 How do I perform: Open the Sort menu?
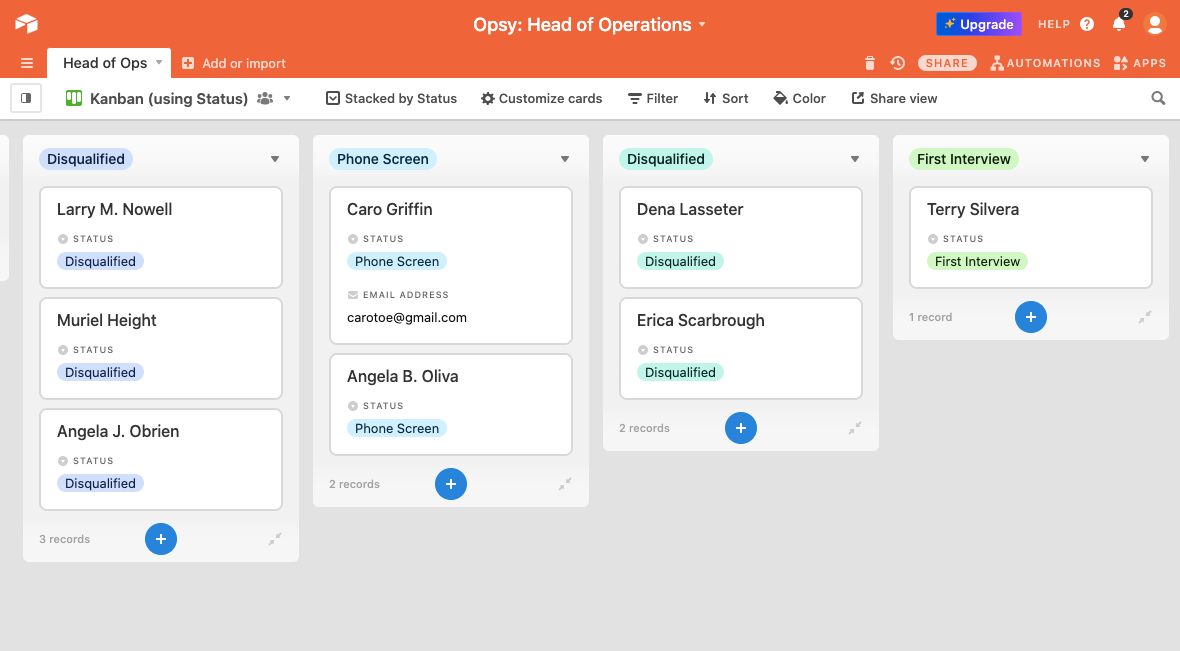tap(726, 98)
